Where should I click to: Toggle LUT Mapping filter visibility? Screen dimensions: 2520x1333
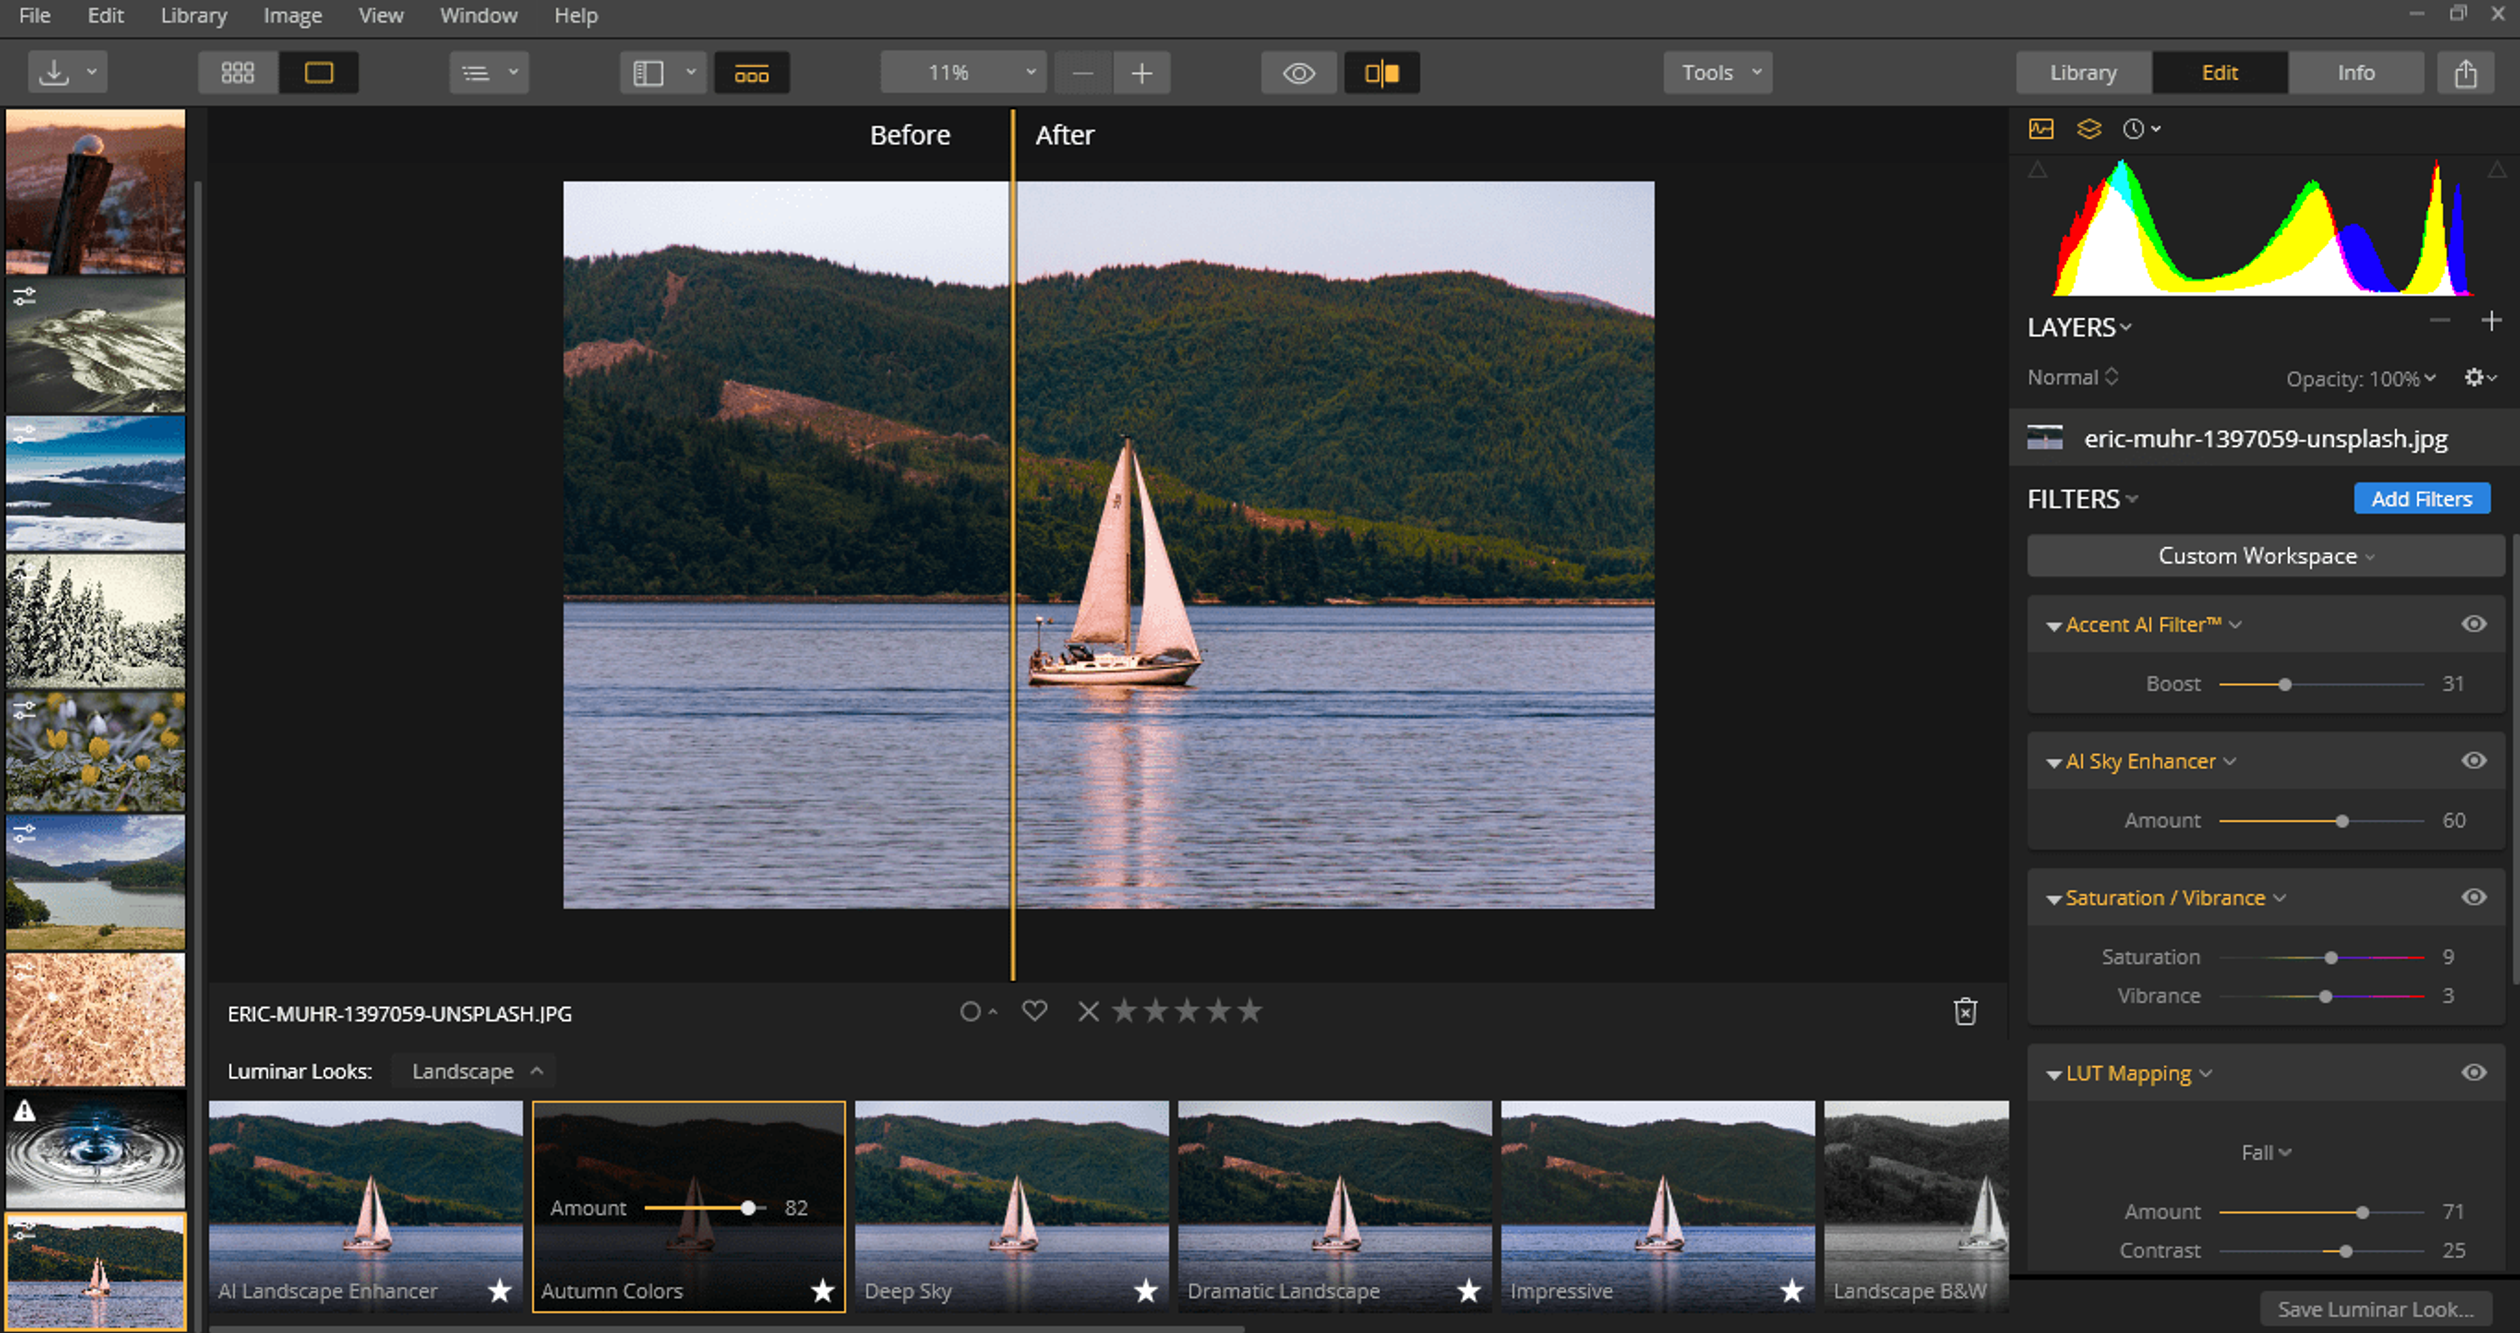tap(2473, 1073)
